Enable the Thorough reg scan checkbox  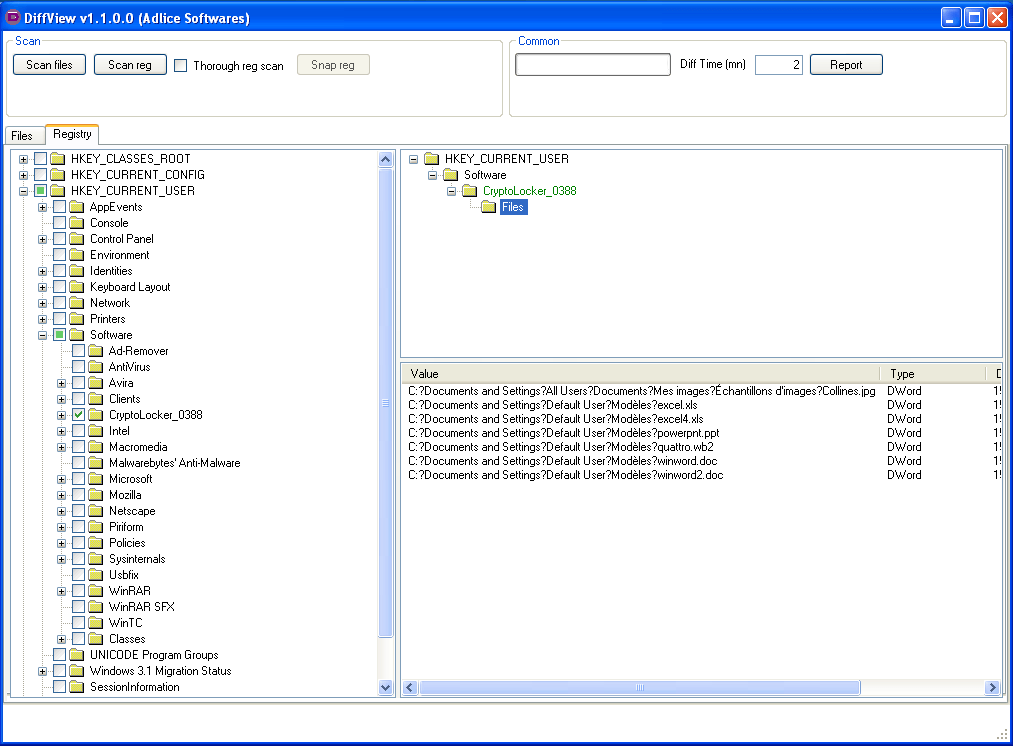pyautogui.click(x=181, y=66)
